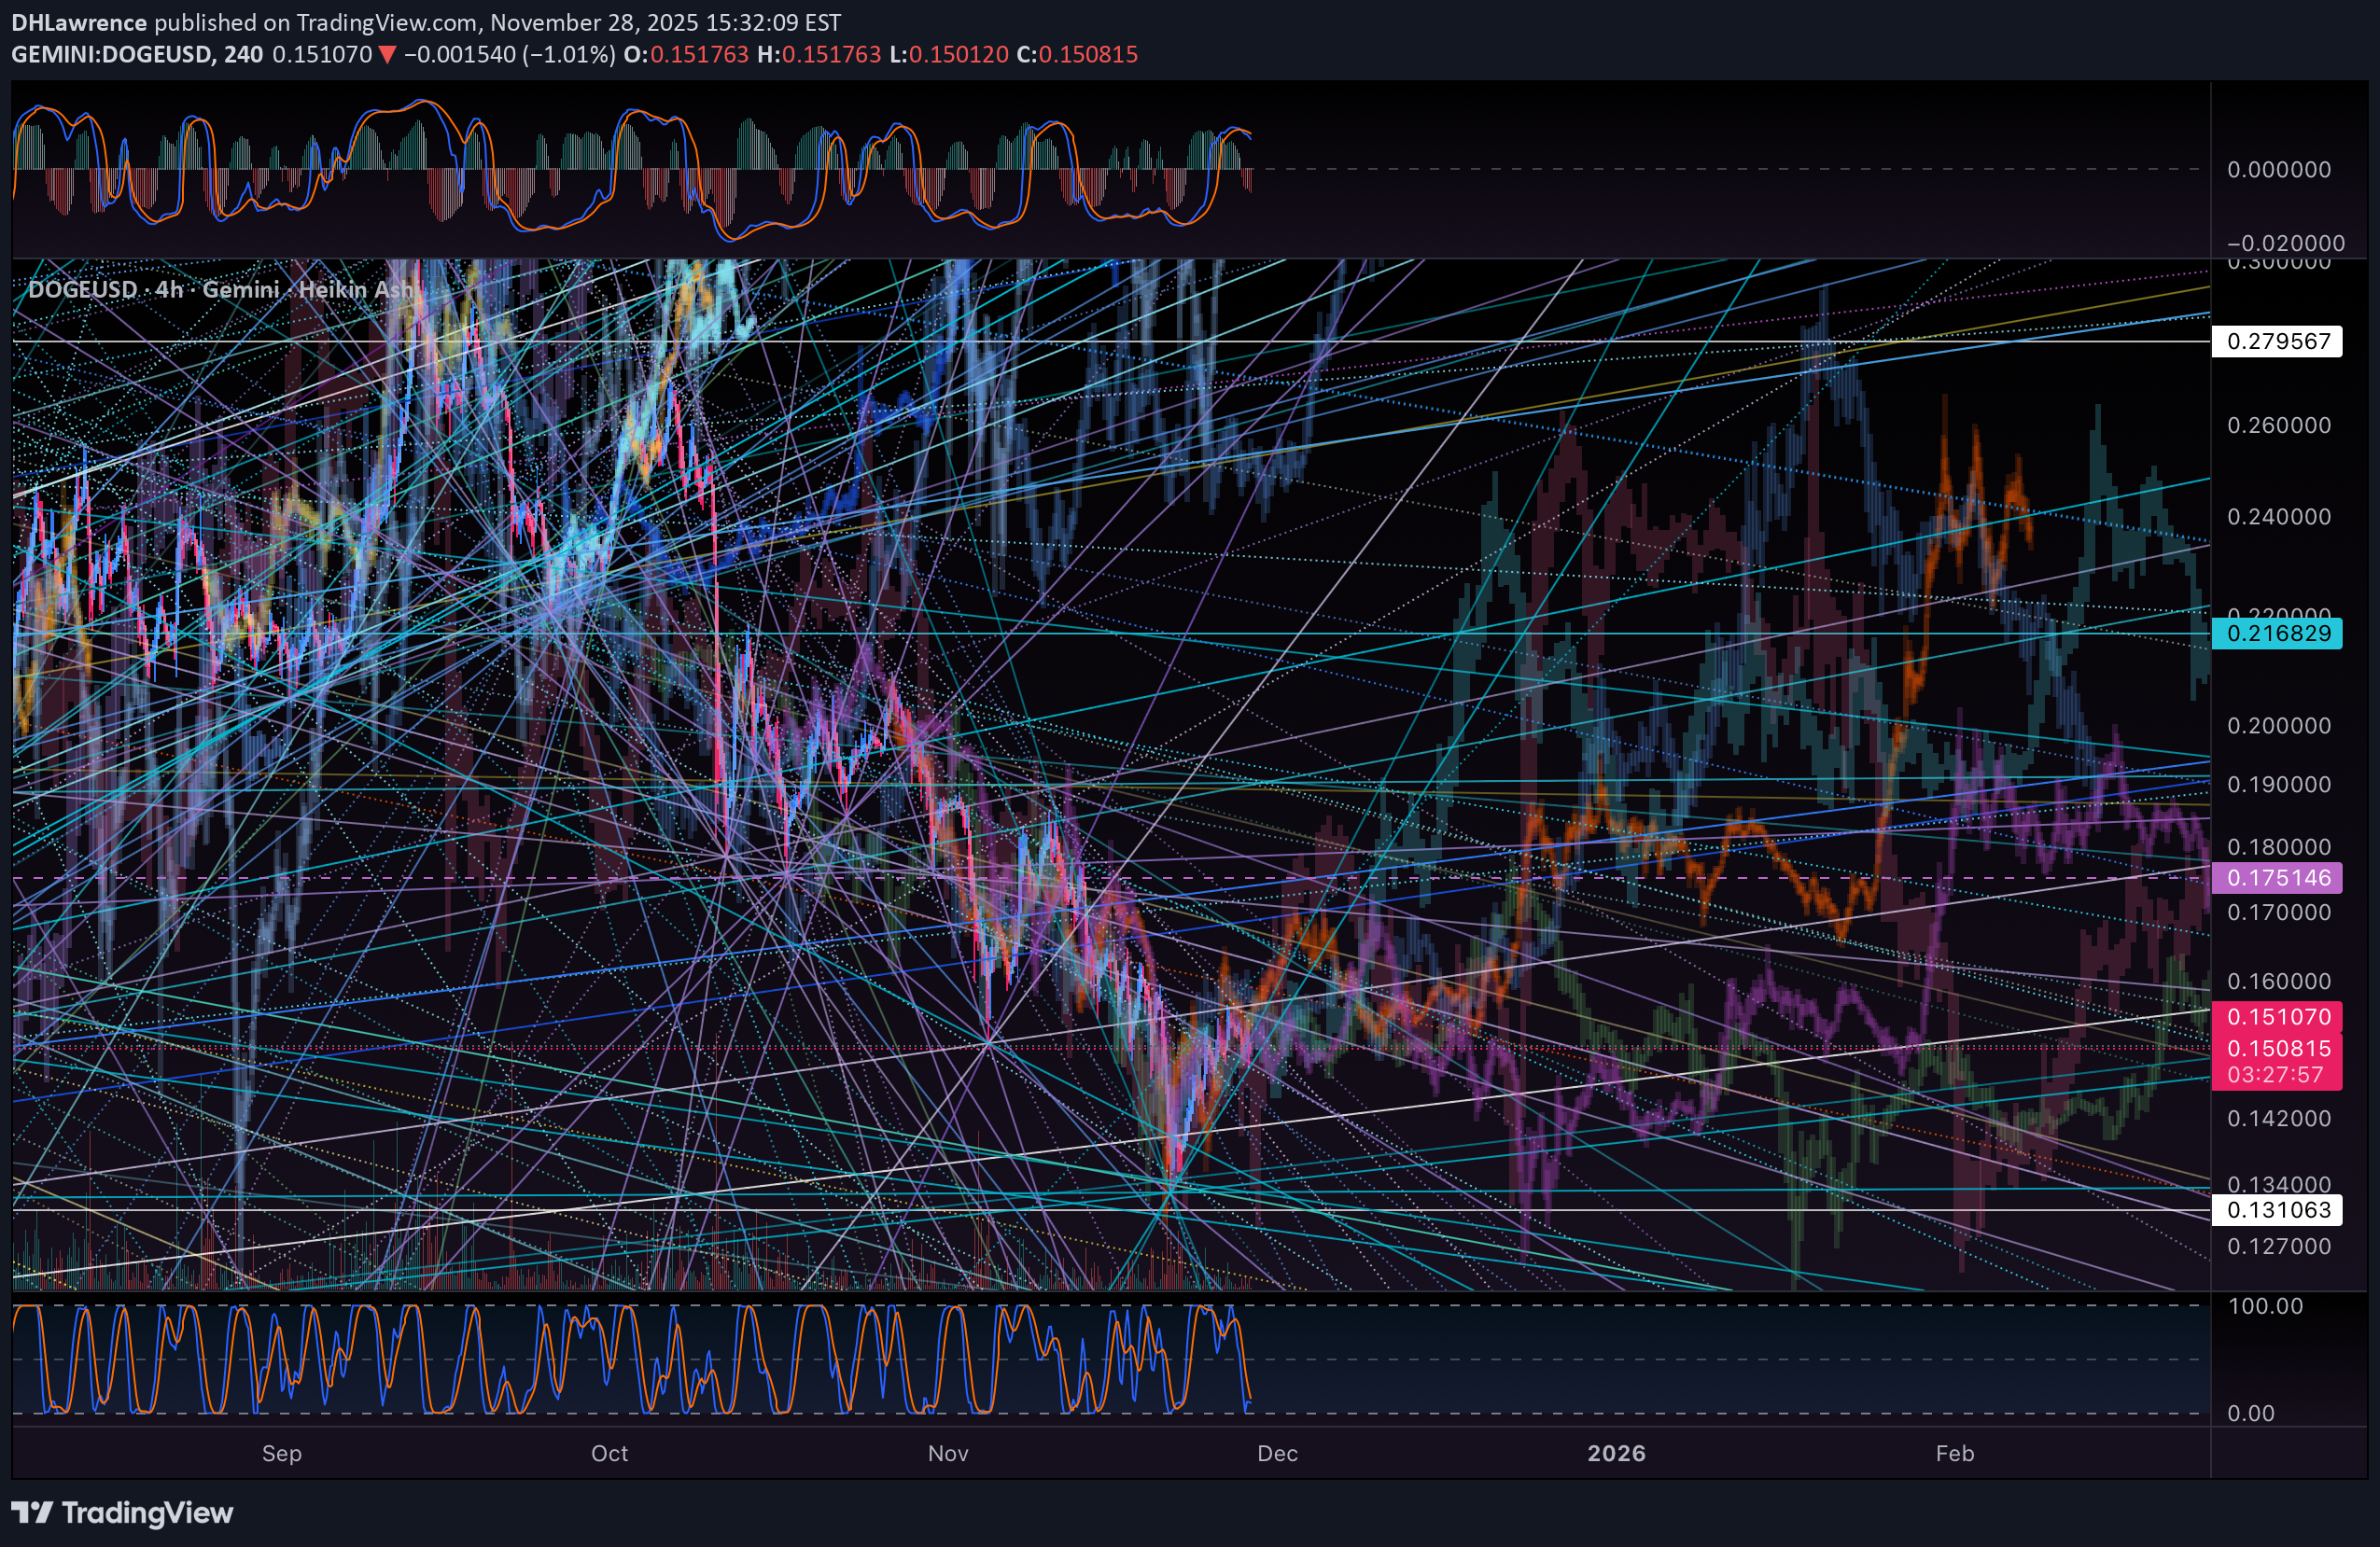Click the cyan 0.216829 price label
The image size is (2380, 1547).
(x=2277, y=633)
